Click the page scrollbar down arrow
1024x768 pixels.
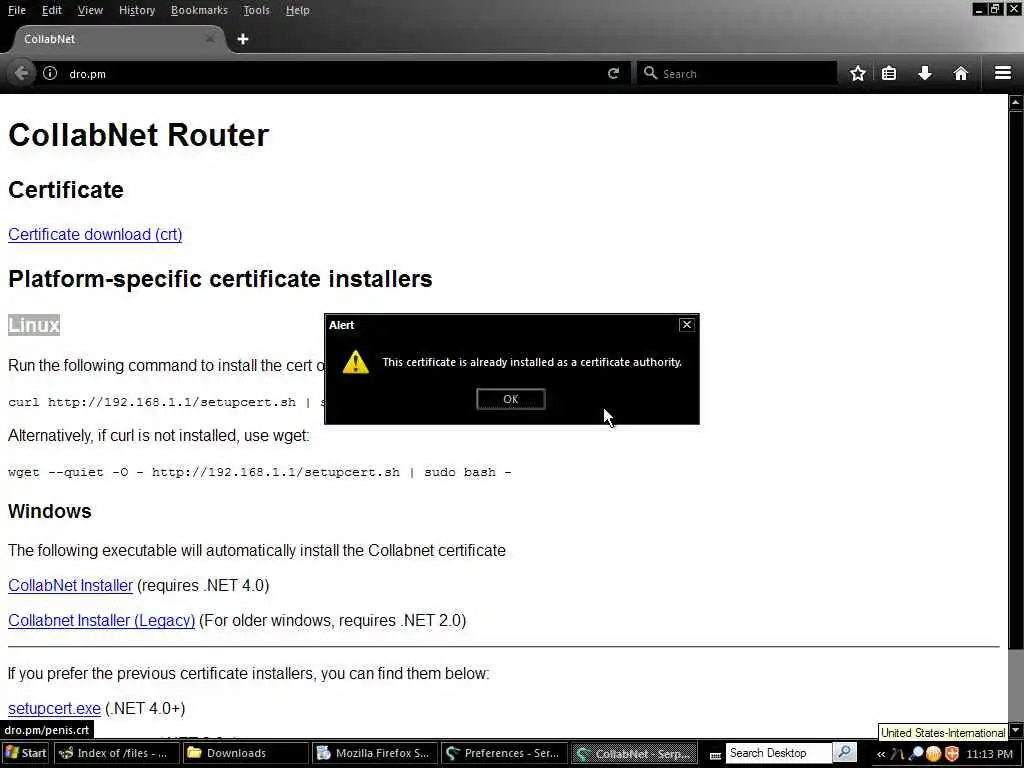1016,730
